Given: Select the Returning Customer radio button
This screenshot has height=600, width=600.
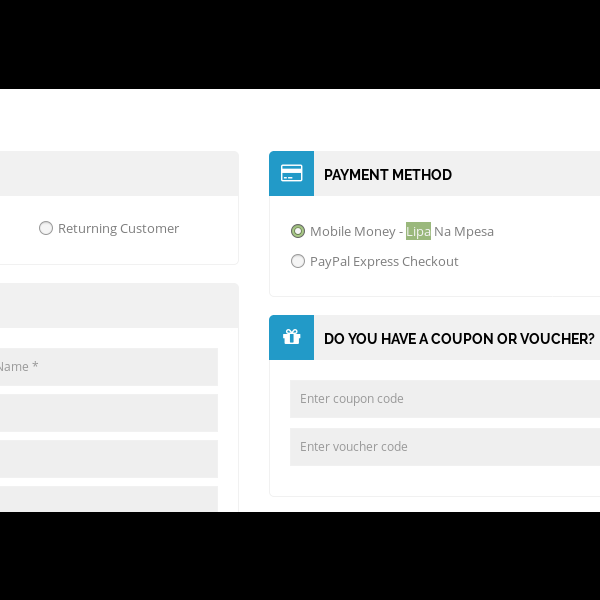Looking at the screenshot, I should (46, 228).
